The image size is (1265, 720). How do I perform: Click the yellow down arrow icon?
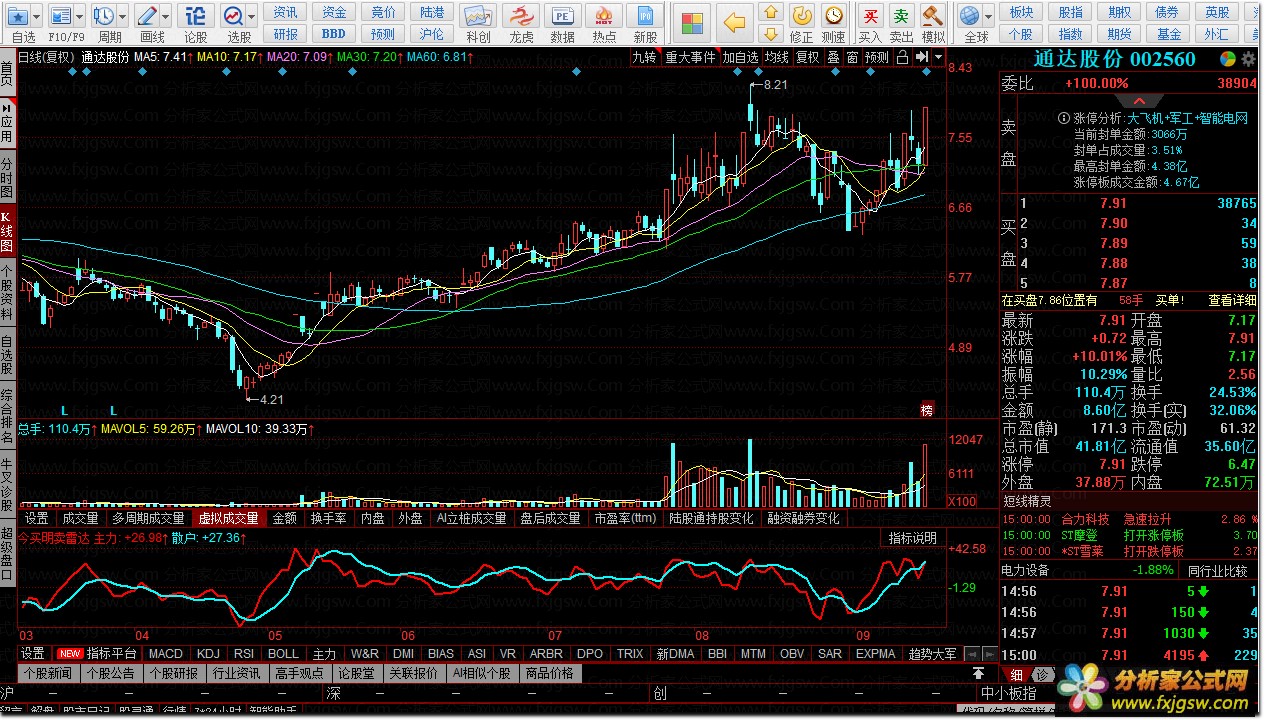pyautogui.click(x=770, y=35)
